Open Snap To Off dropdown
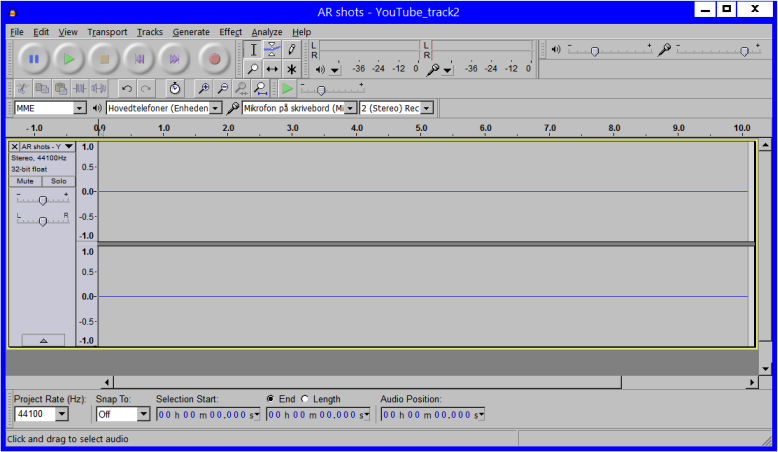The width and height of the screenshot is (778, 452). 143,414
